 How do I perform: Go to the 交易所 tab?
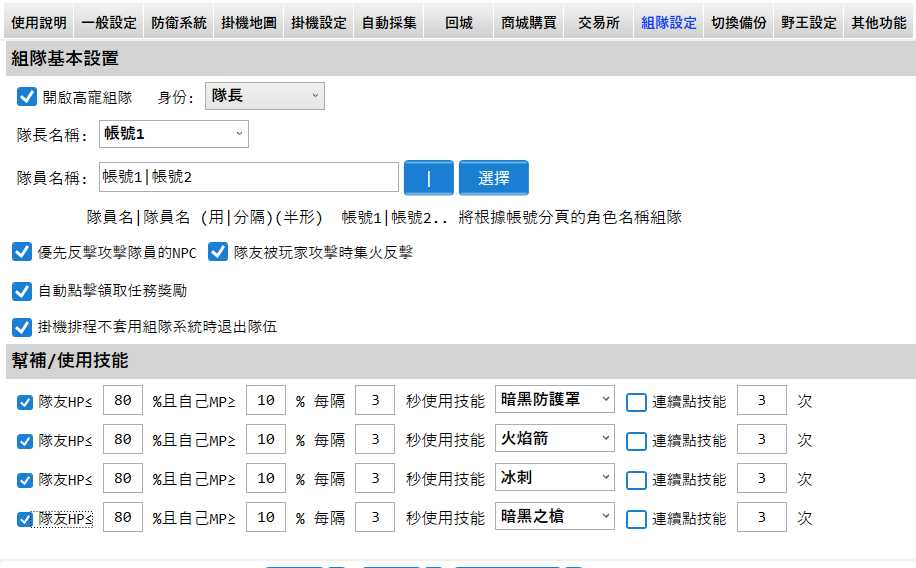(x=598, y=22)
